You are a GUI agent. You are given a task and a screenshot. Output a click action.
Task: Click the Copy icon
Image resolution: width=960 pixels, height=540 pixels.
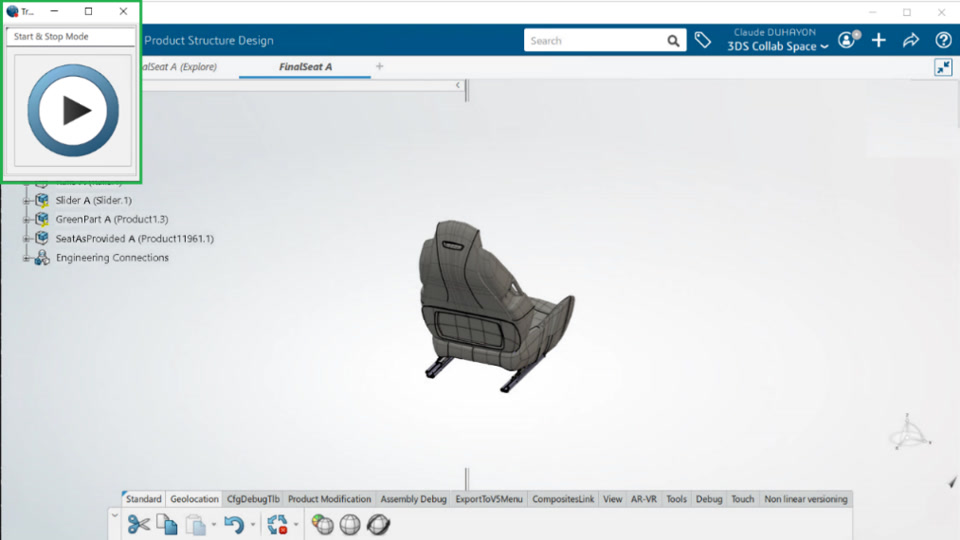click(x=167, y=525)
